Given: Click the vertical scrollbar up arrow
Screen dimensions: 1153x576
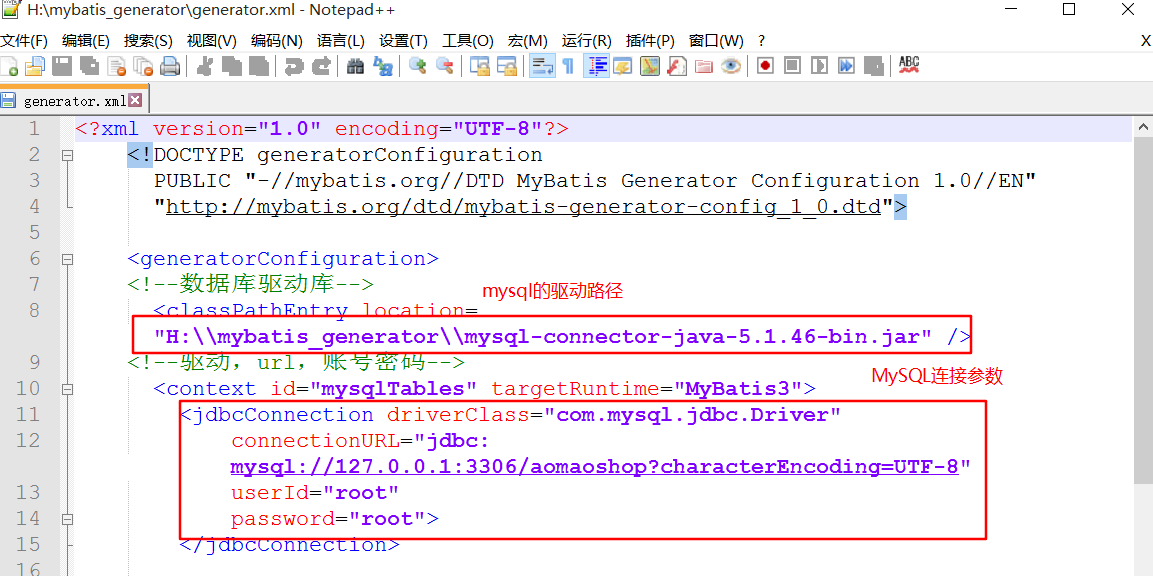Looking at the screenshot, I should click(x=1143, y=127).
